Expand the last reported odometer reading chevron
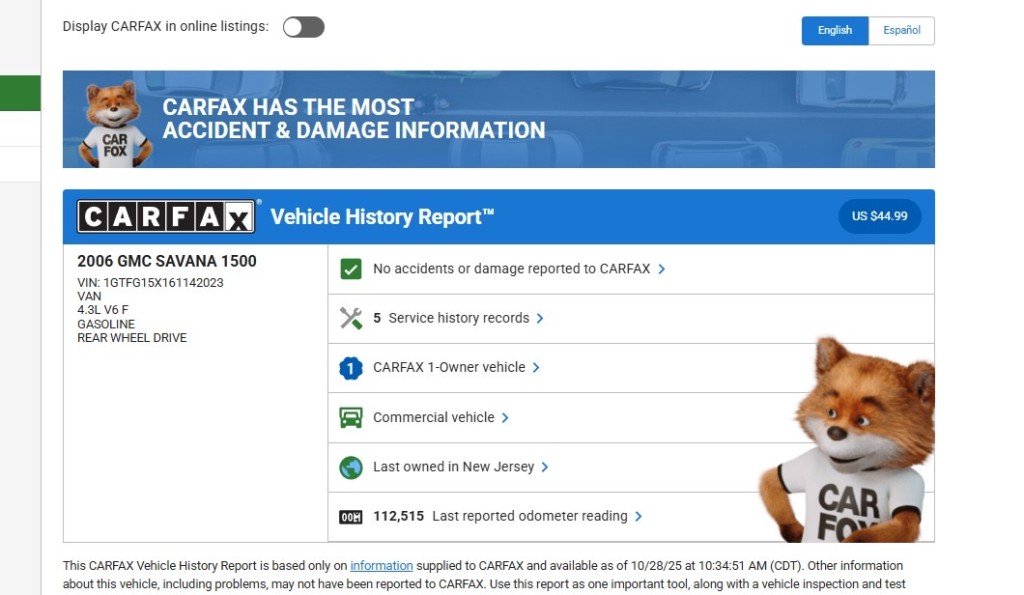This screenshot has width=1024, height=595. point(638,517)
